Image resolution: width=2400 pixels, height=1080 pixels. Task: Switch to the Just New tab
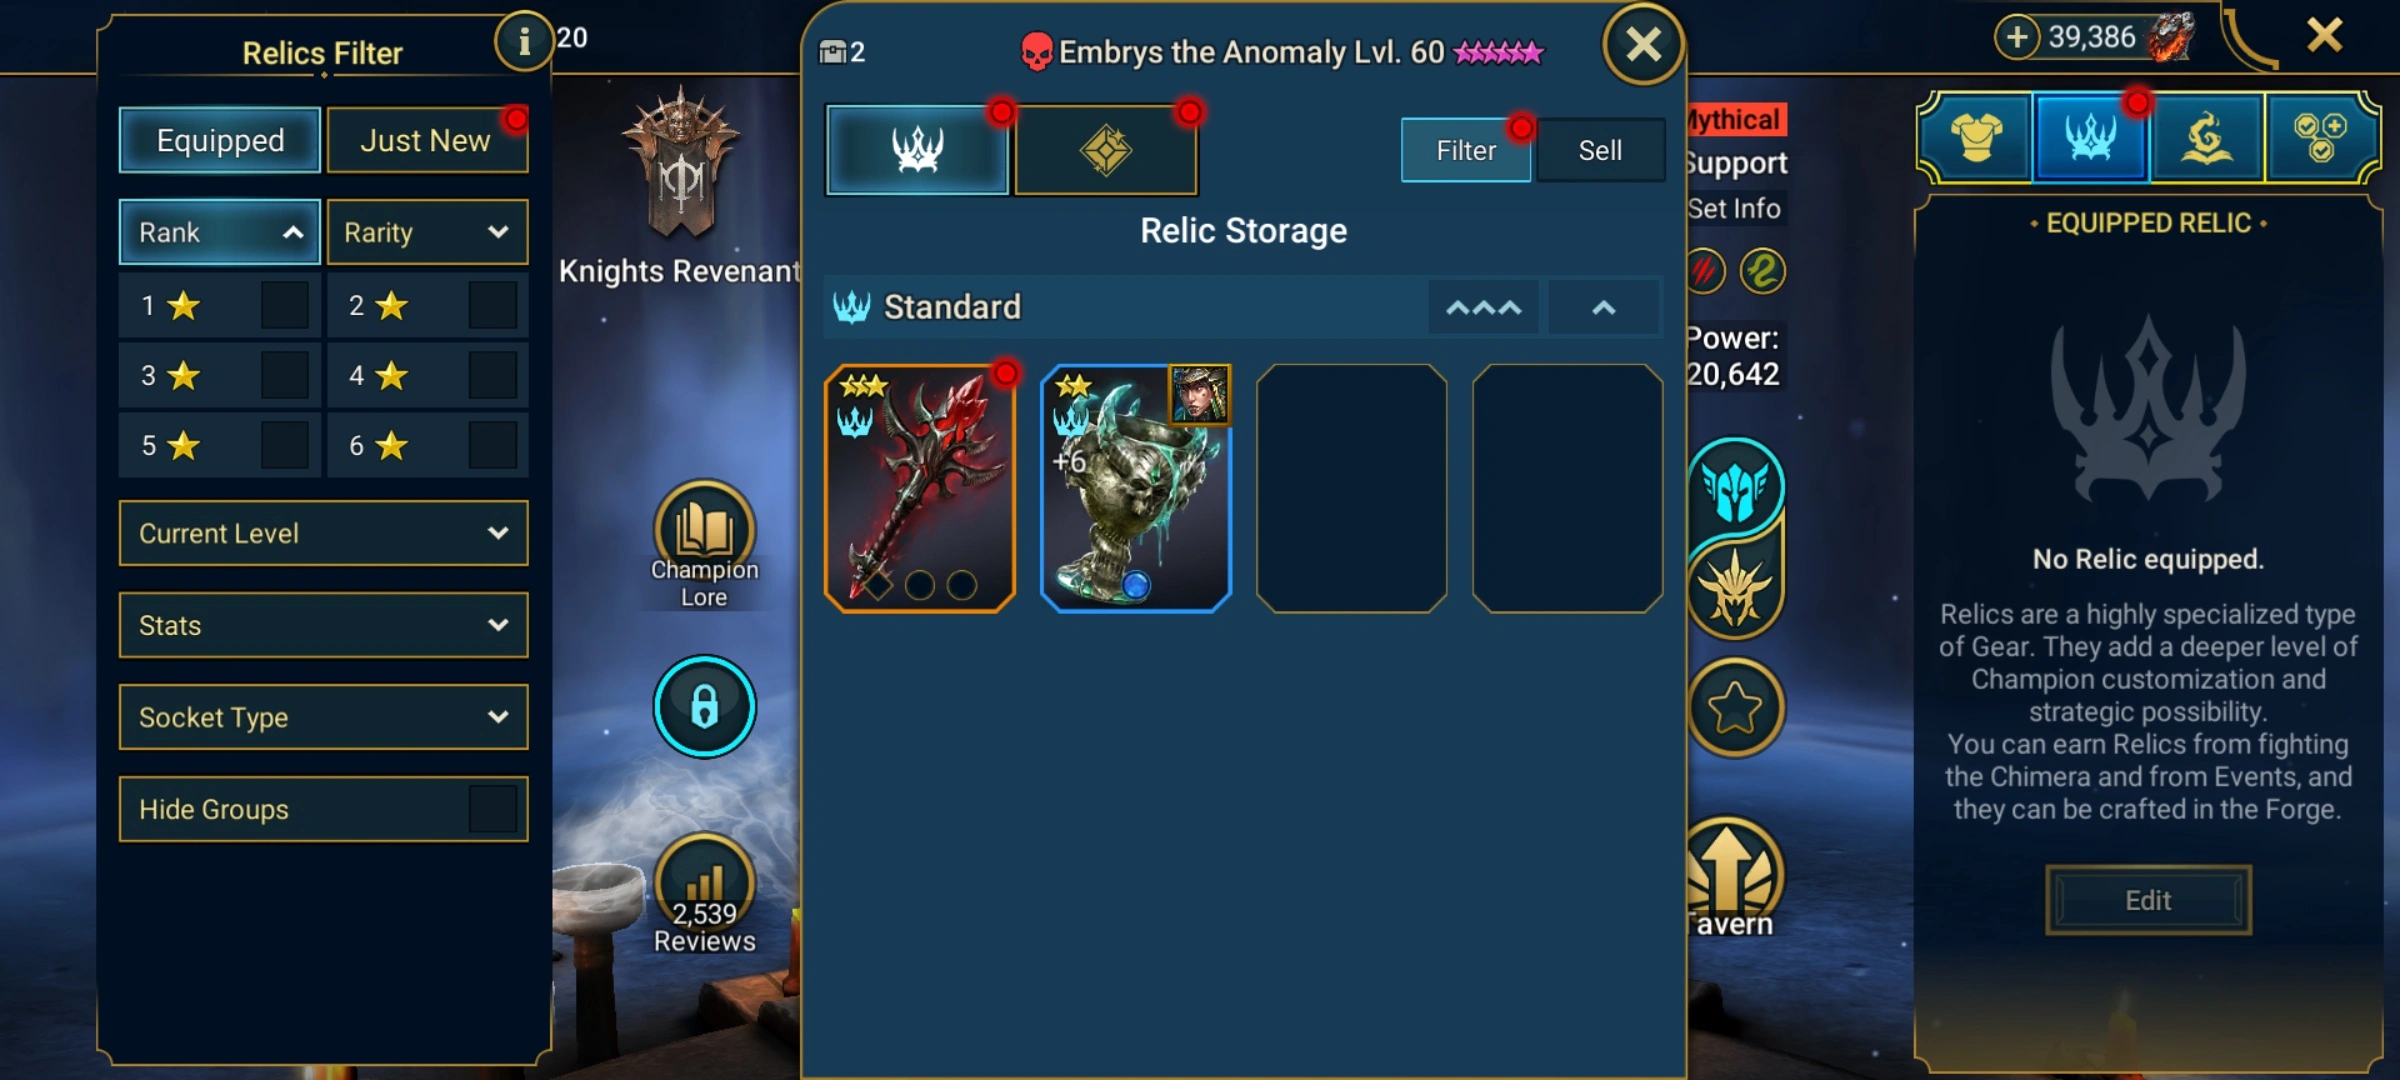427,140
